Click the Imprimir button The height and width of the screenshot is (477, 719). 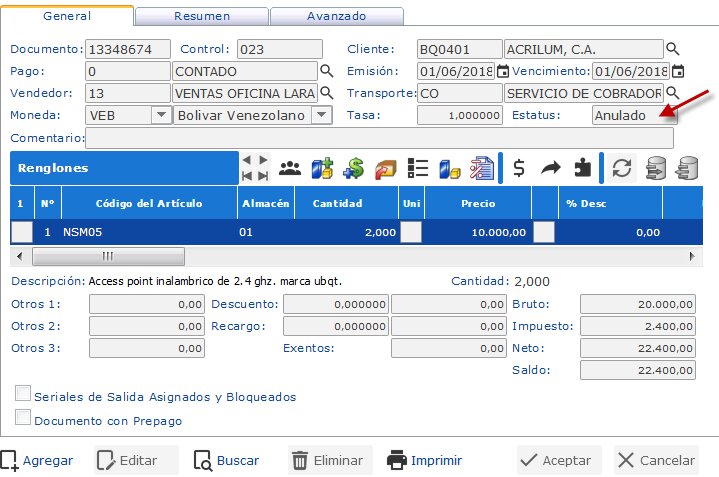coord(425,460)
